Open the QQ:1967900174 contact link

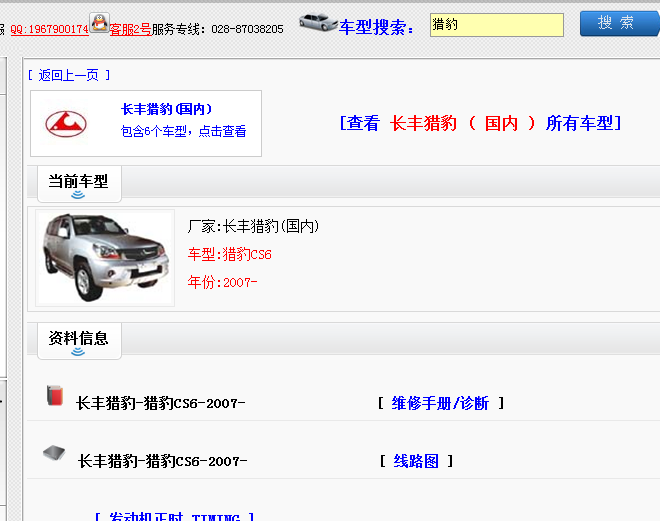pos(50,29)
